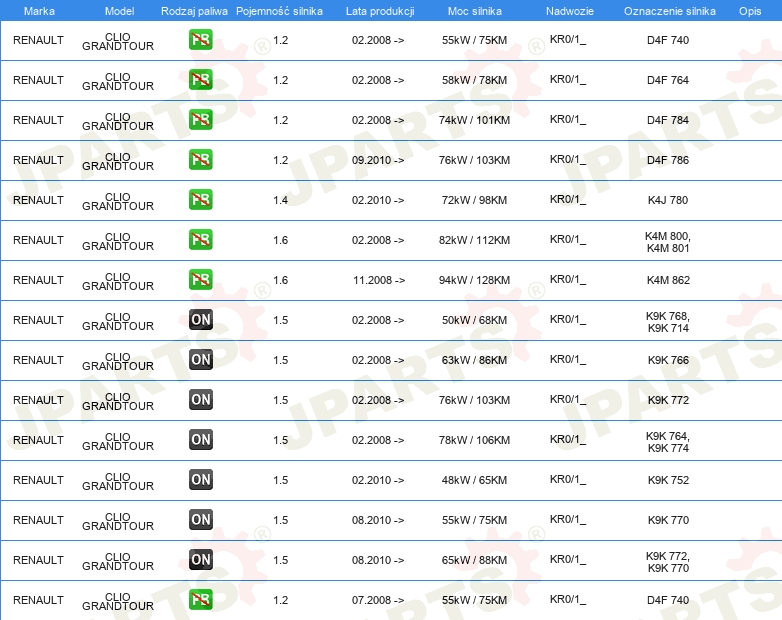Select power value 65kW / 88KM

[x=474, y=560]
